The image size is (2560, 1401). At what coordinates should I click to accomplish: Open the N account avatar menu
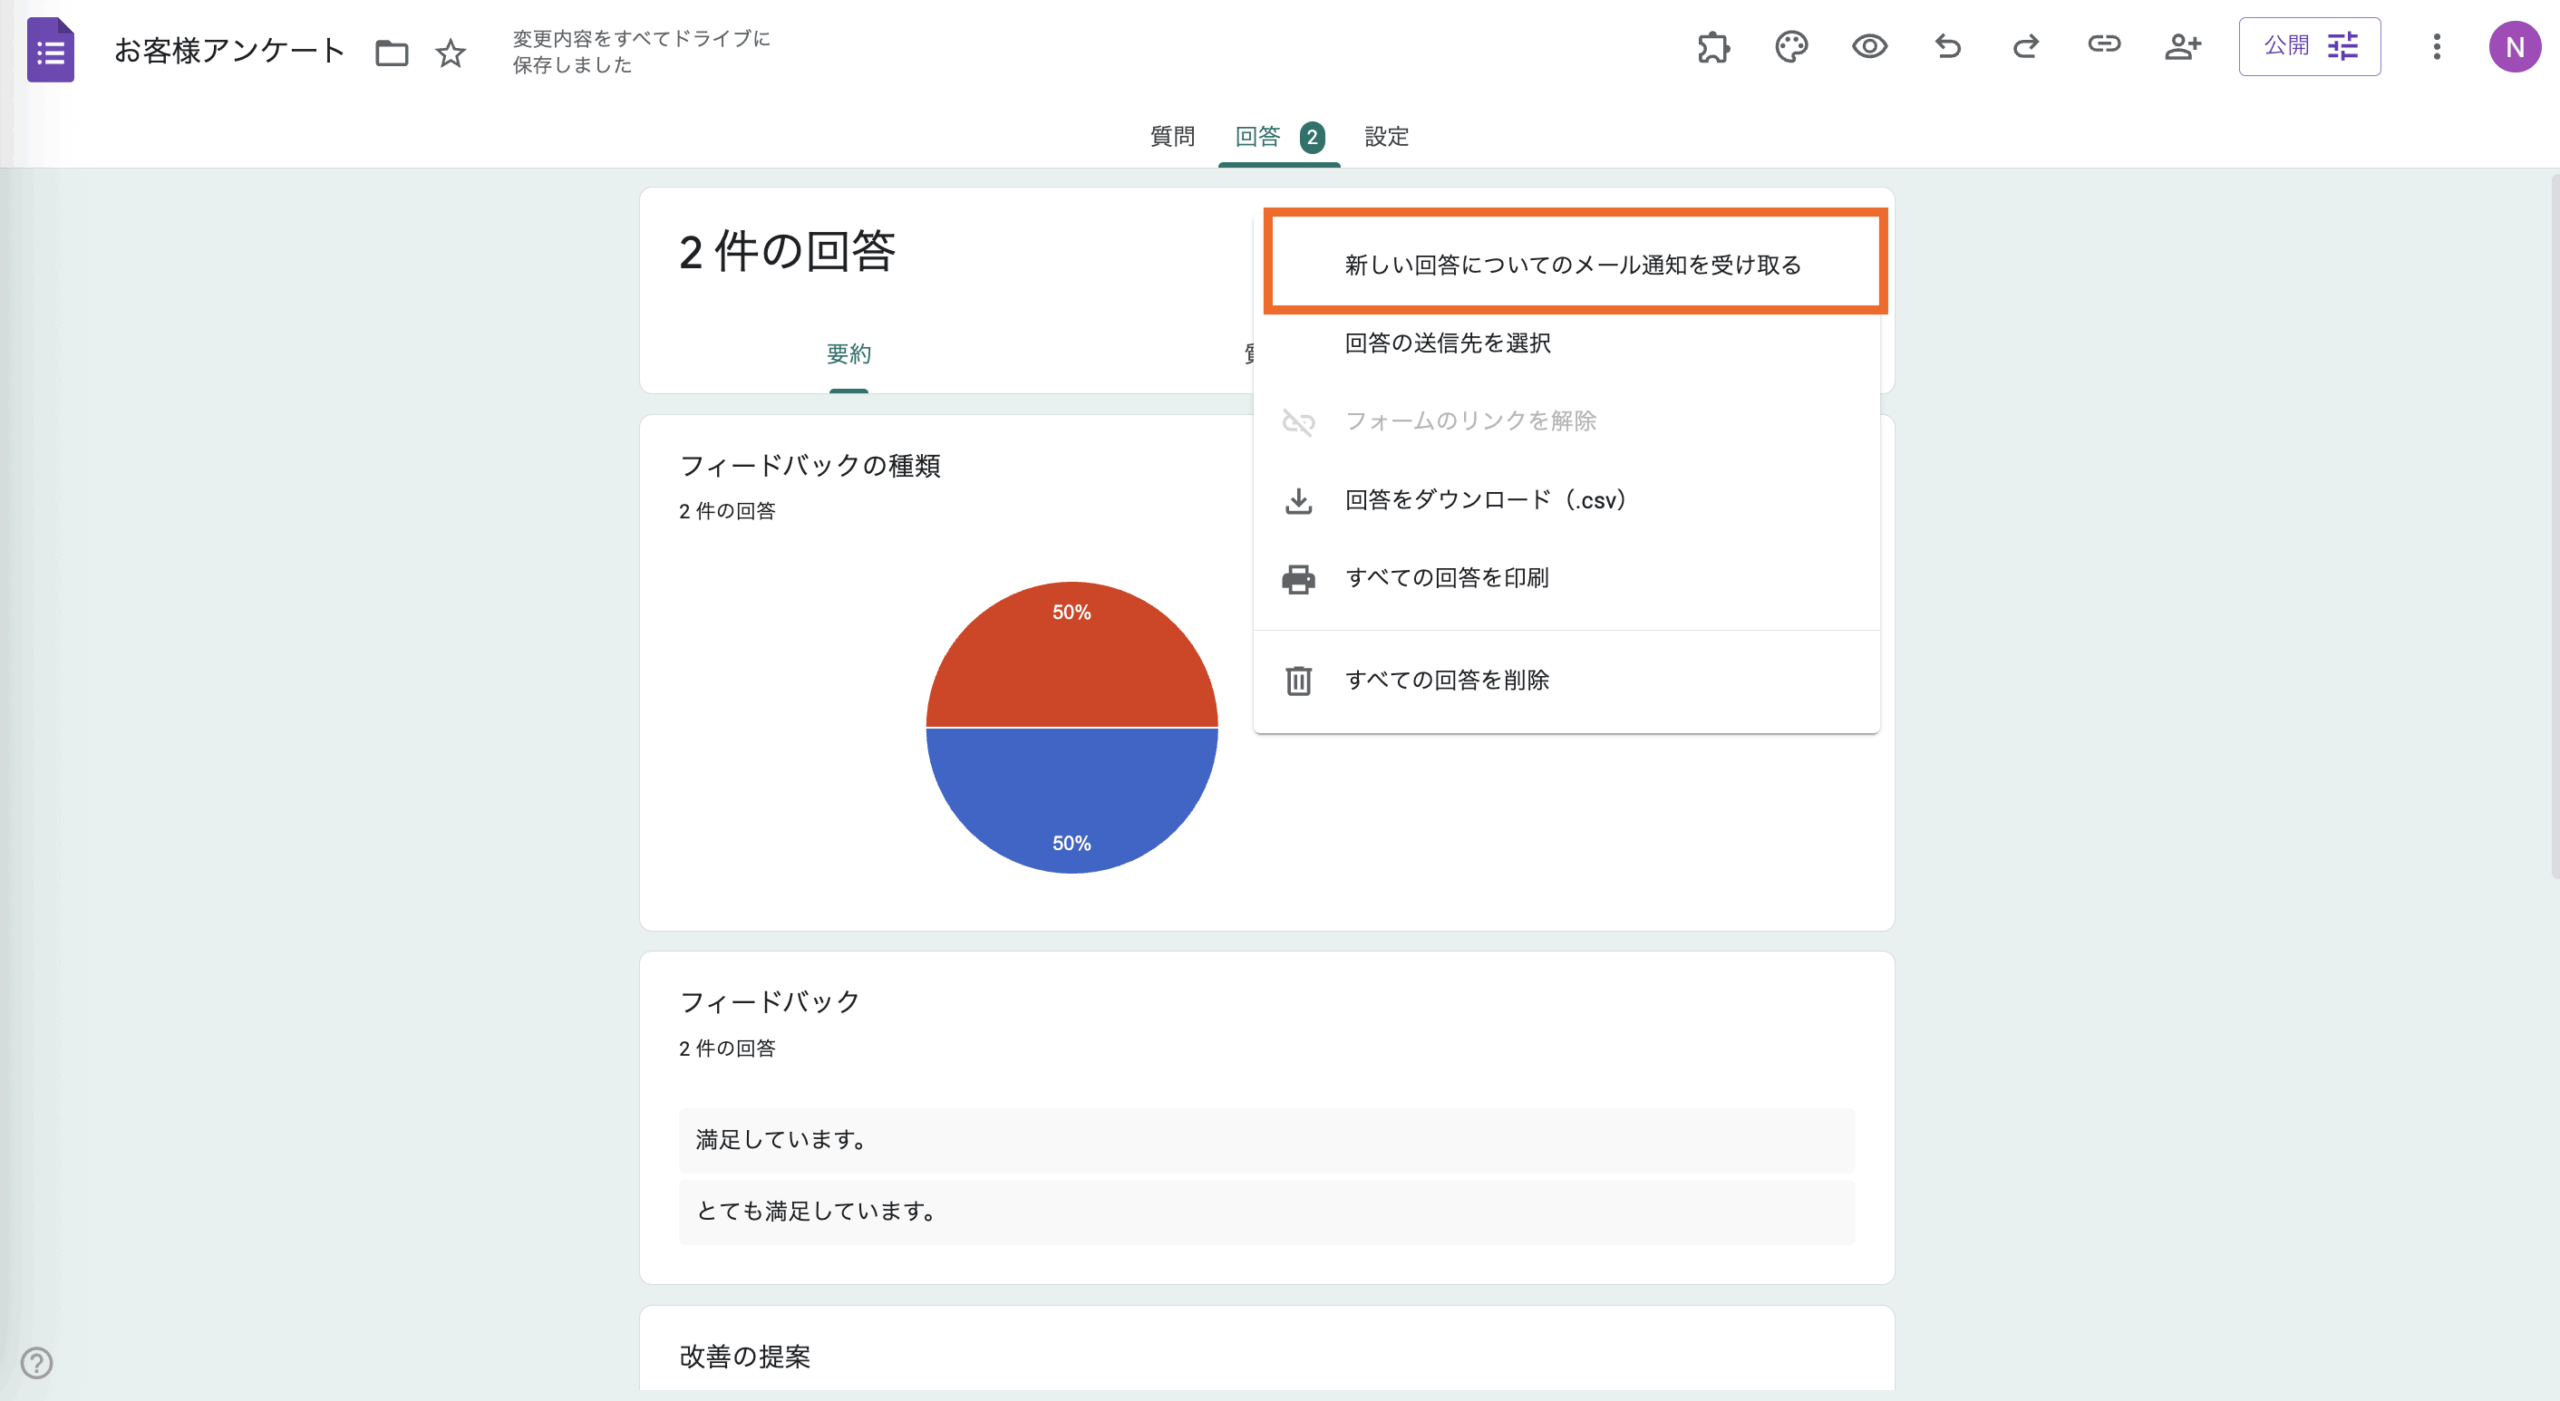pyautogui.click(x=2514, y=47)
